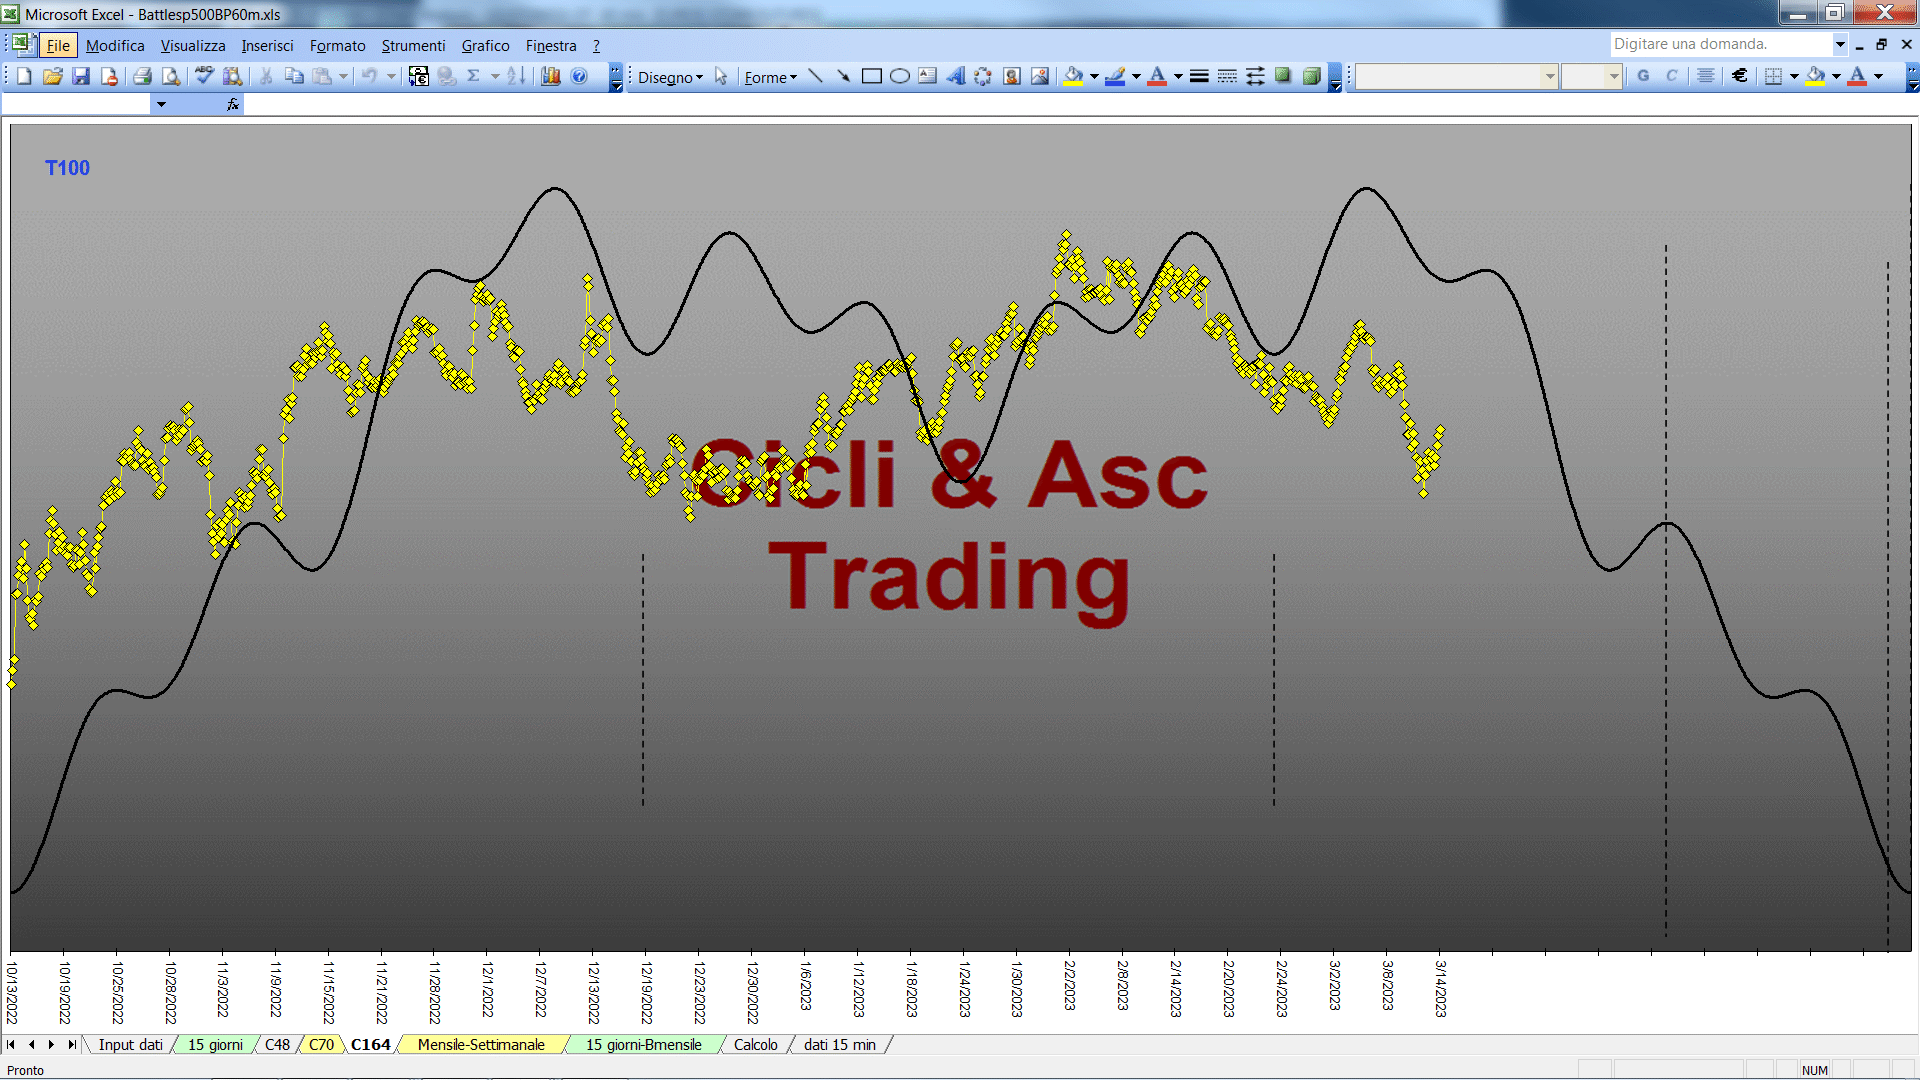Click the 3-D Style icon
The image size is (1920, 1080).
[1311, 76]
